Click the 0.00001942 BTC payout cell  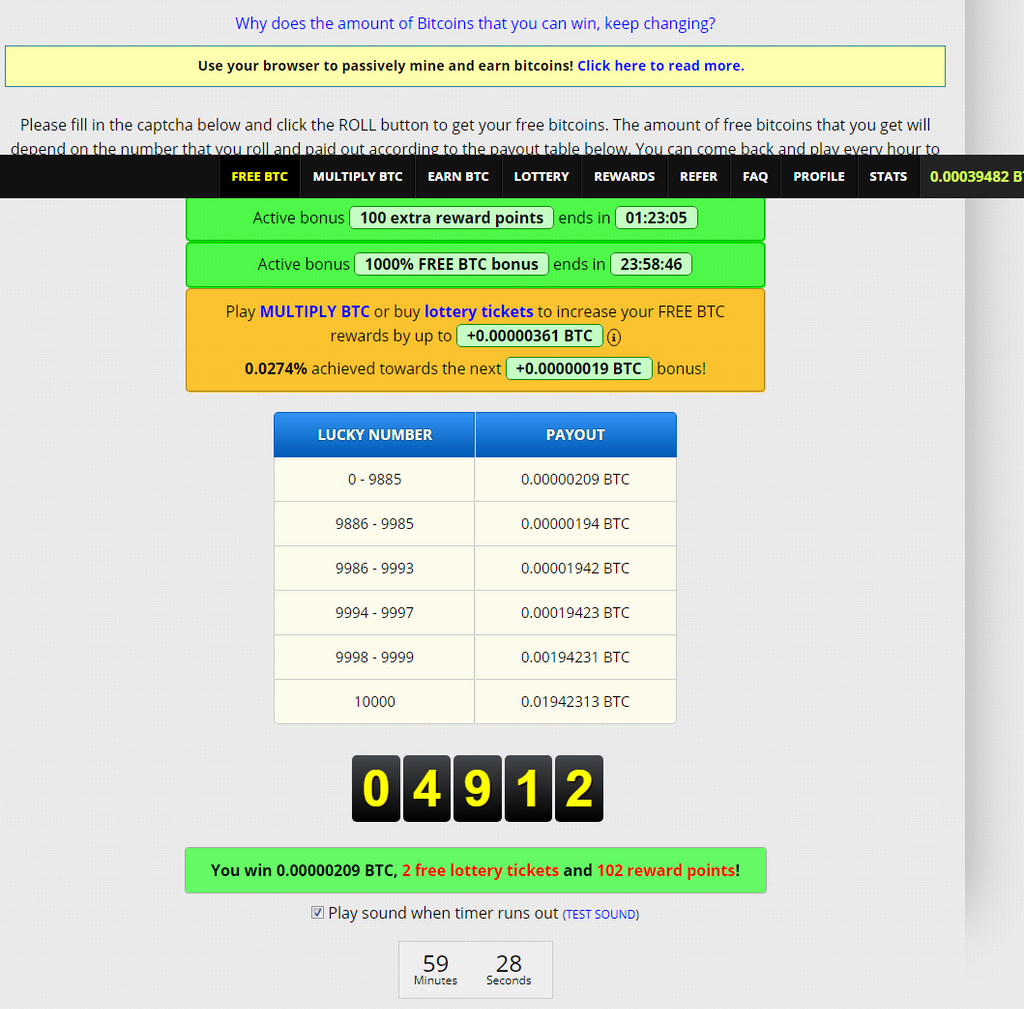pyautogui.click(x=575, y=568)
